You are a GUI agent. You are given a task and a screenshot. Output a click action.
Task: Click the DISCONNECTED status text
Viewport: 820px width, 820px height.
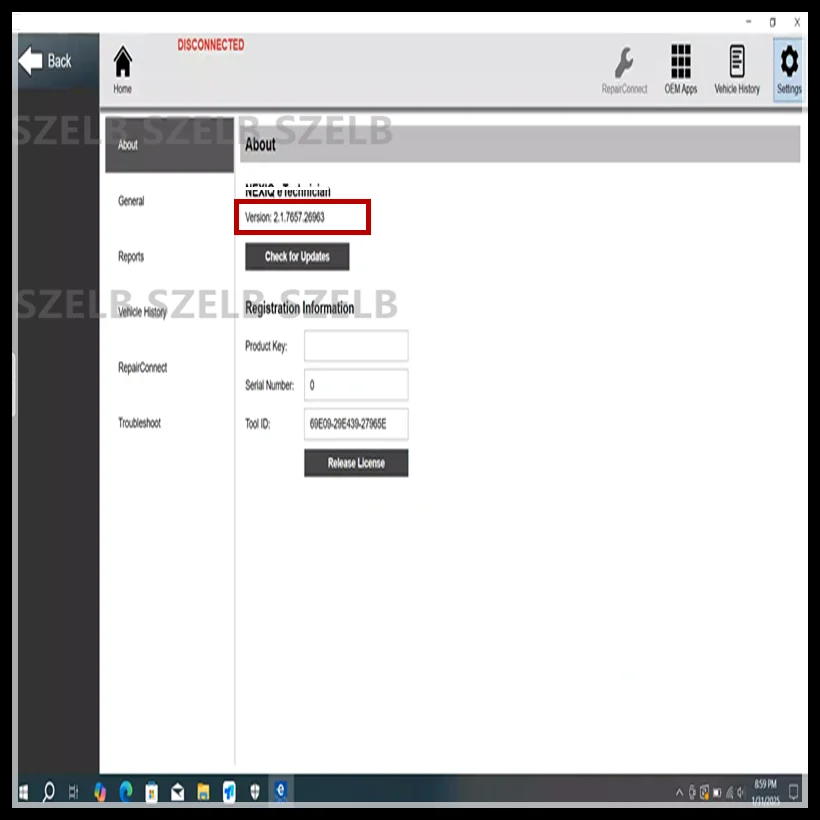click(x=211, y=45)
